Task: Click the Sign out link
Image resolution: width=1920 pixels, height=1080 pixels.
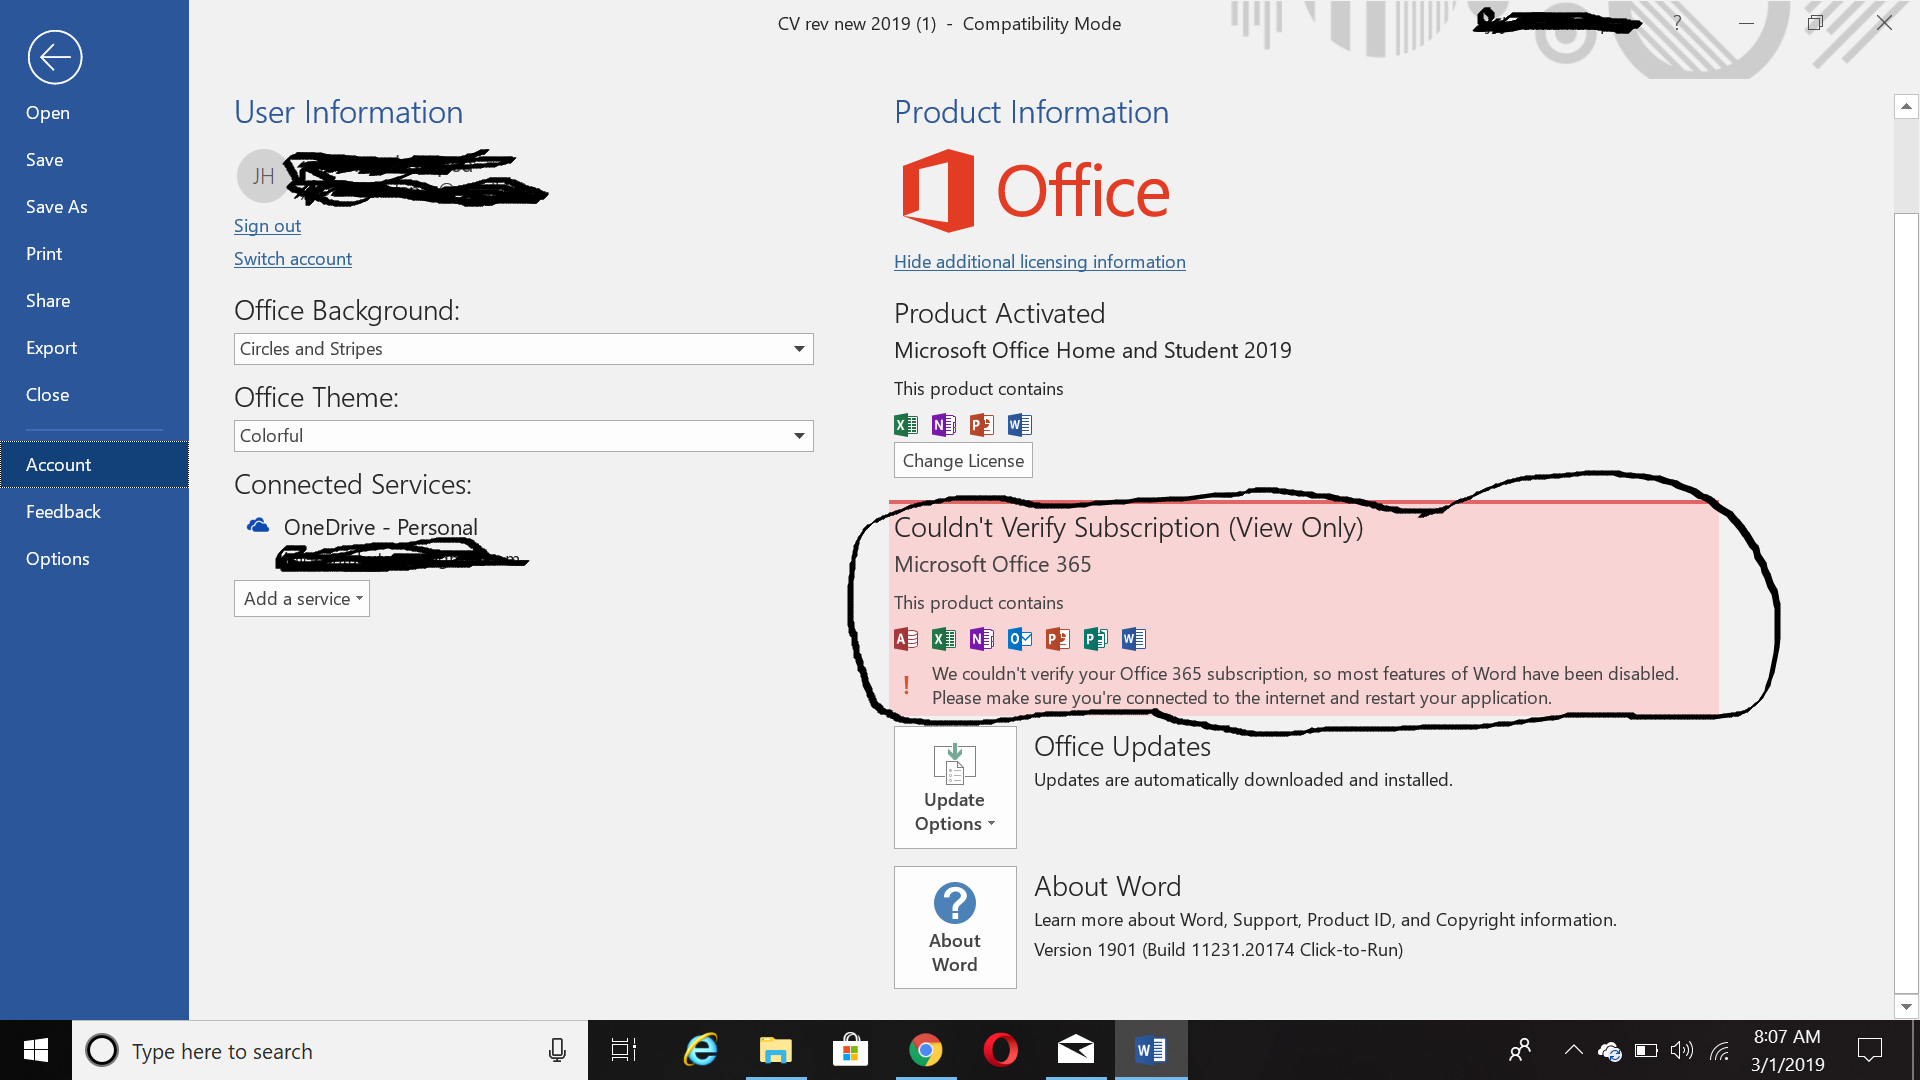Action: pyautogui.click(x=268, y=224)
